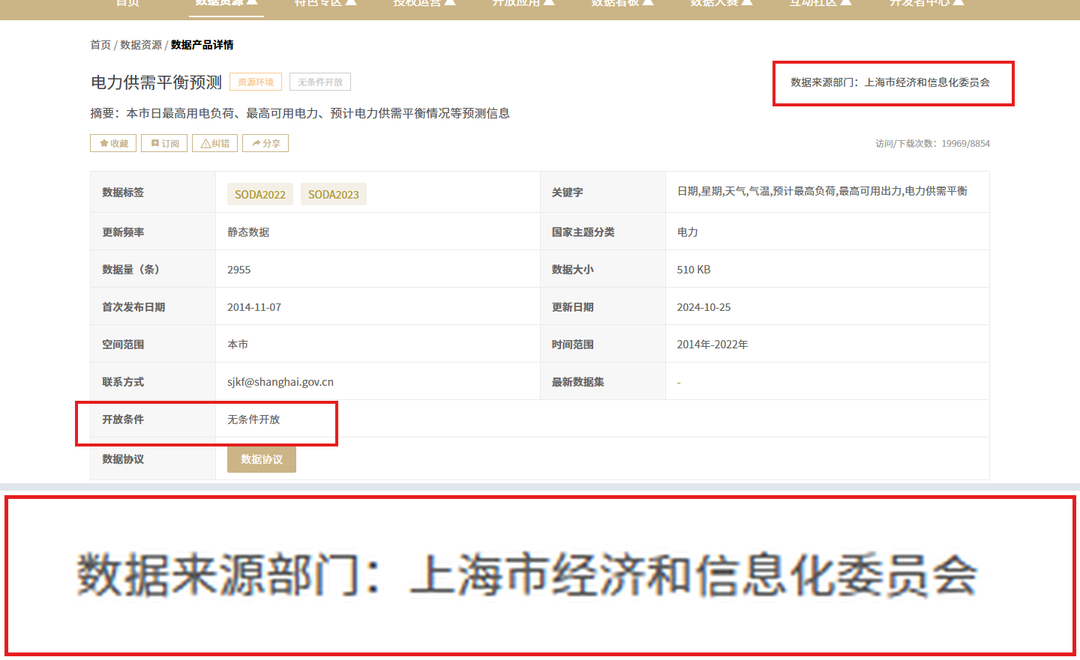Screen dimensions: 1080x660
Task: Click the SODA2023 data tag
Action: tap(333, 194)
